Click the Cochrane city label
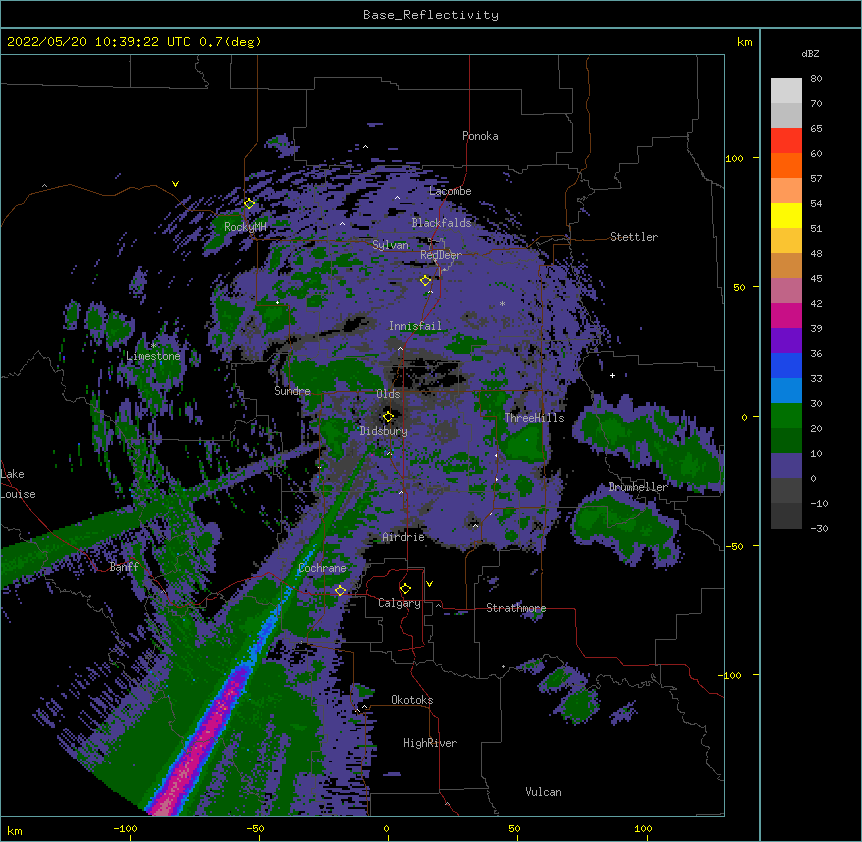Viewport: 862px width, 842px height. [322, 568]
